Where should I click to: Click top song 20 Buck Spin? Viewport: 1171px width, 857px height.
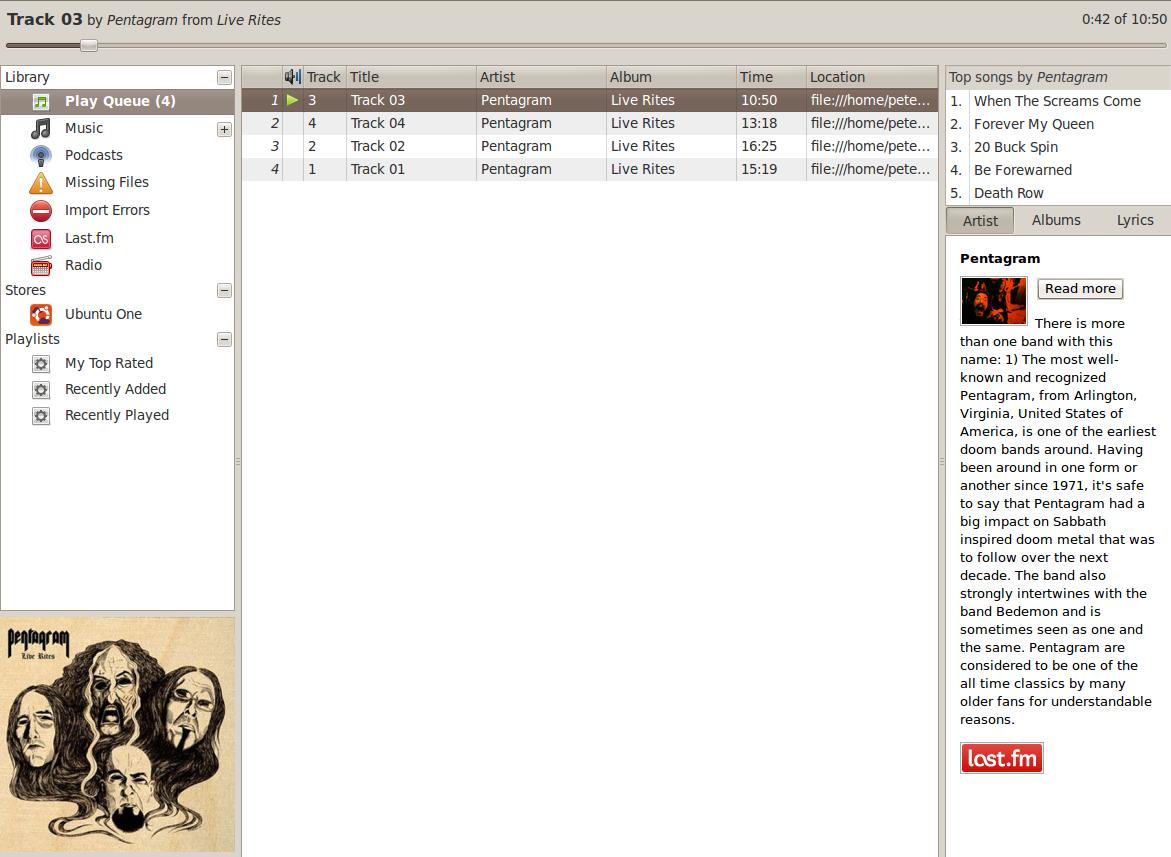pyautogui.click(x=1016, y=147)
